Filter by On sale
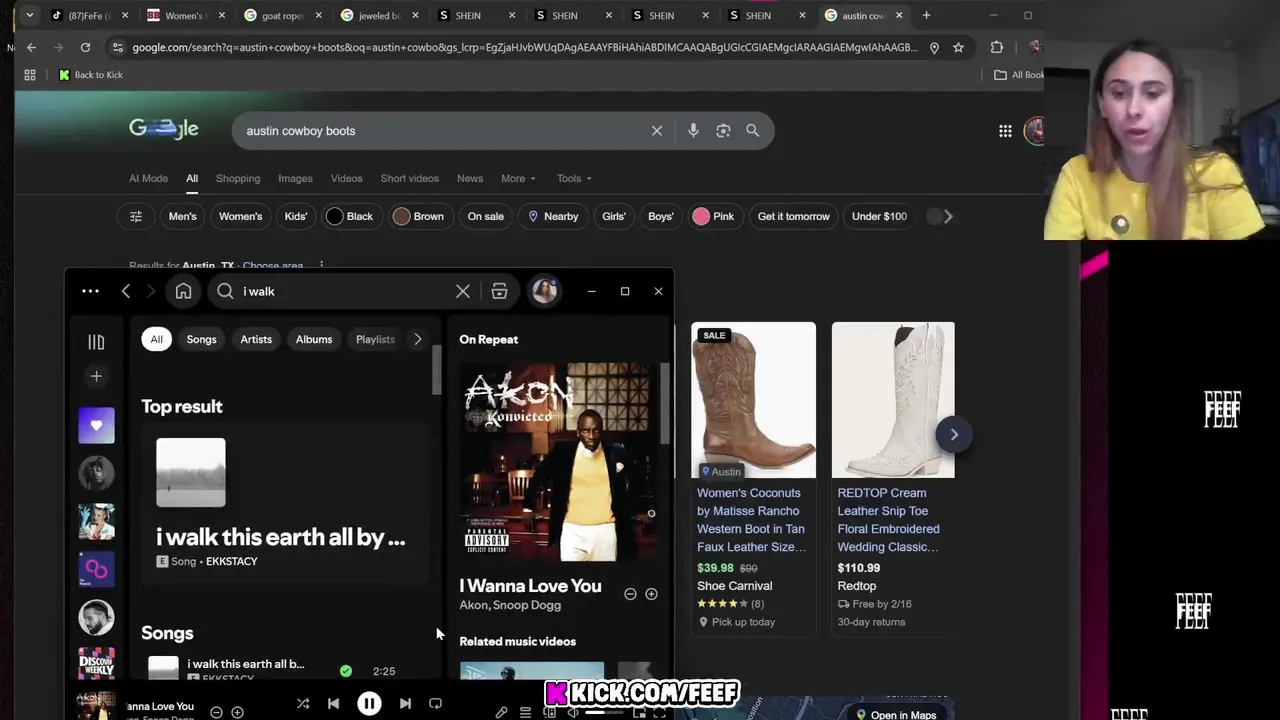The width and height of the screenshot is (1280, 720). coord(486,216)
